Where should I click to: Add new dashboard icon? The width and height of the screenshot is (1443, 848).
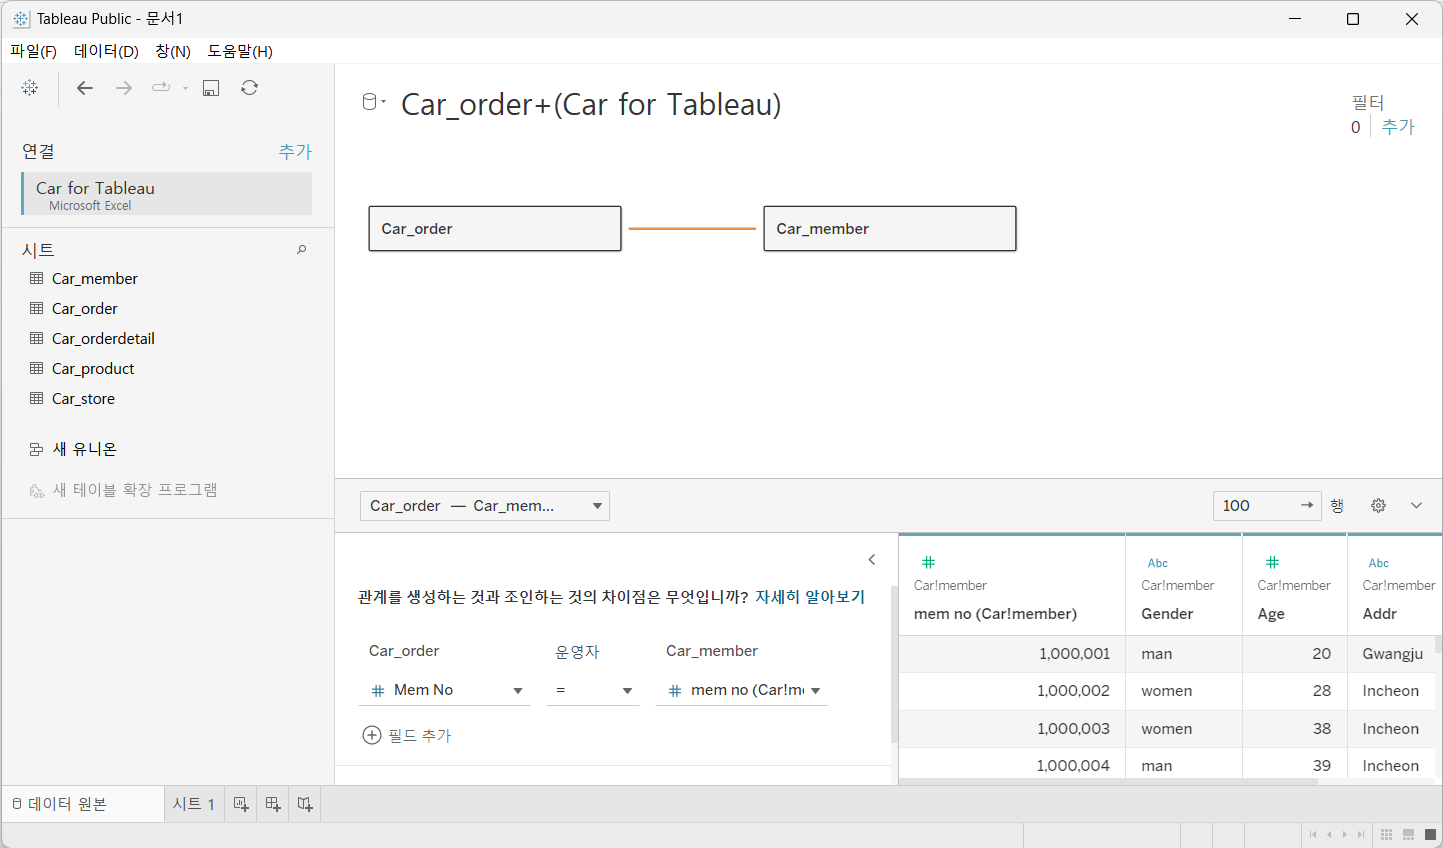click(273, 804)
